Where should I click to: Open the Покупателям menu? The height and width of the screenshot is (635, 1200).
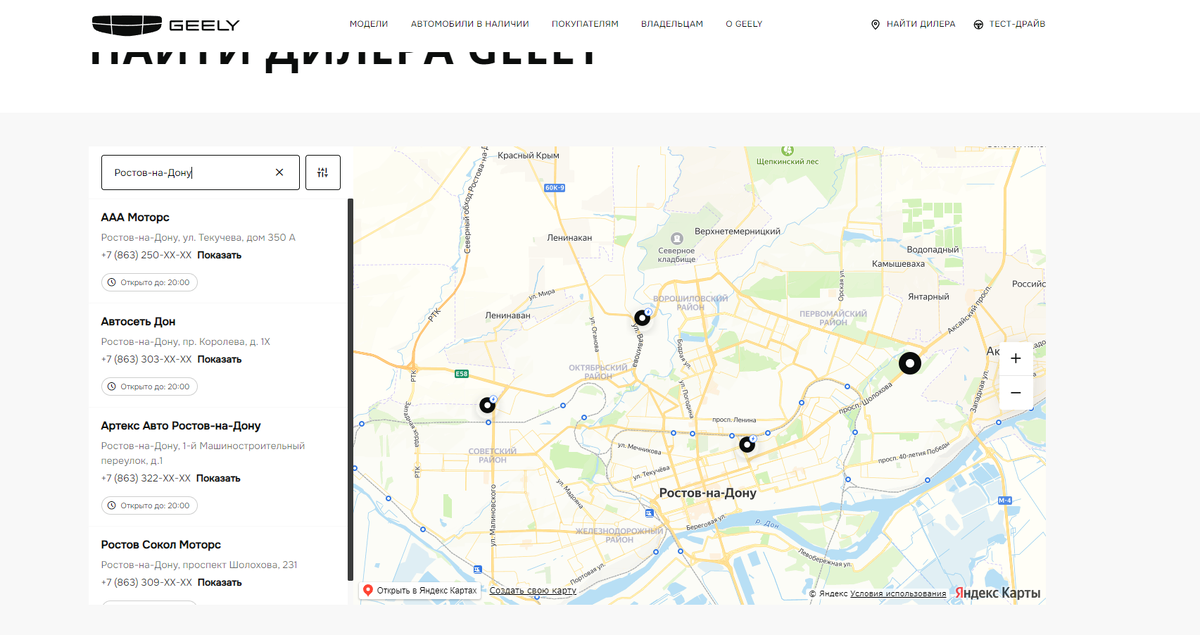[x=585, y=24]
